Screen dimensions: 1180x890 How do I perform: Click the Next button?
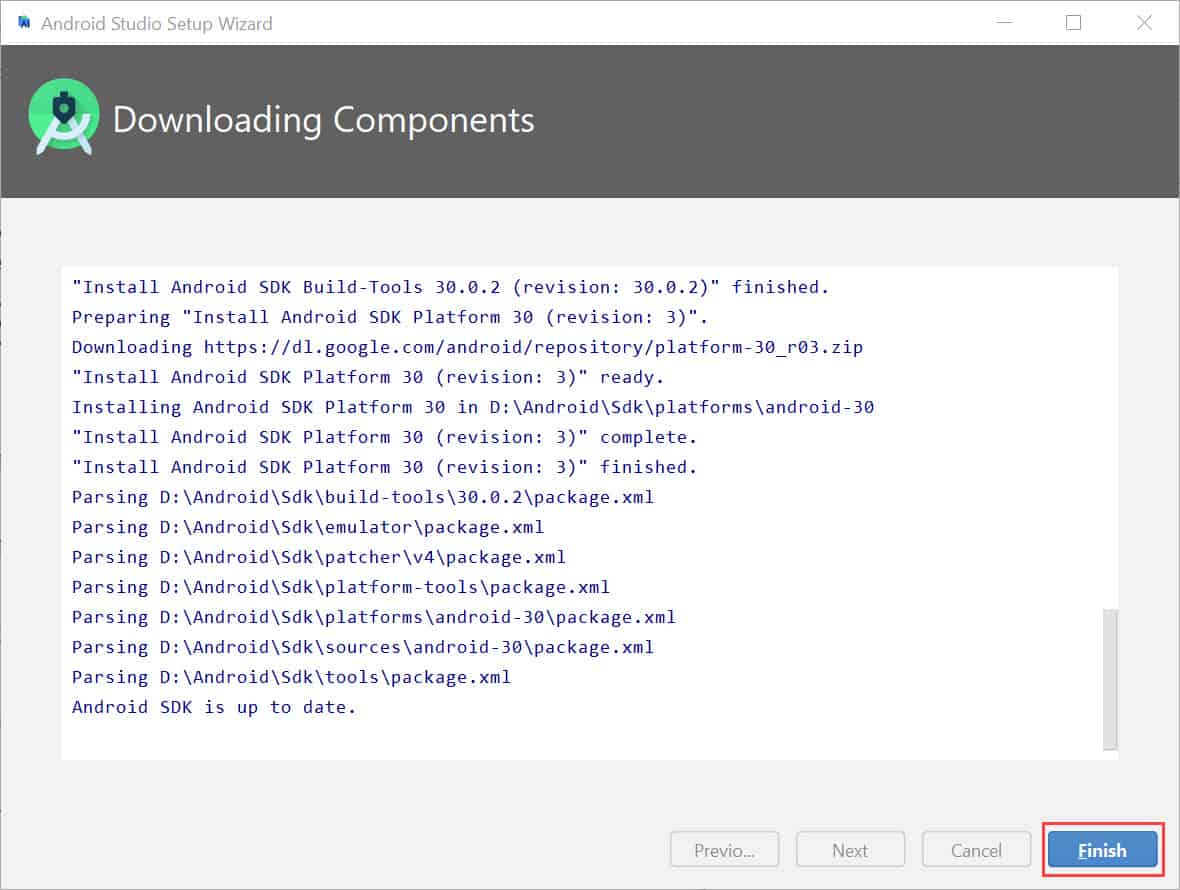[849, 849]
